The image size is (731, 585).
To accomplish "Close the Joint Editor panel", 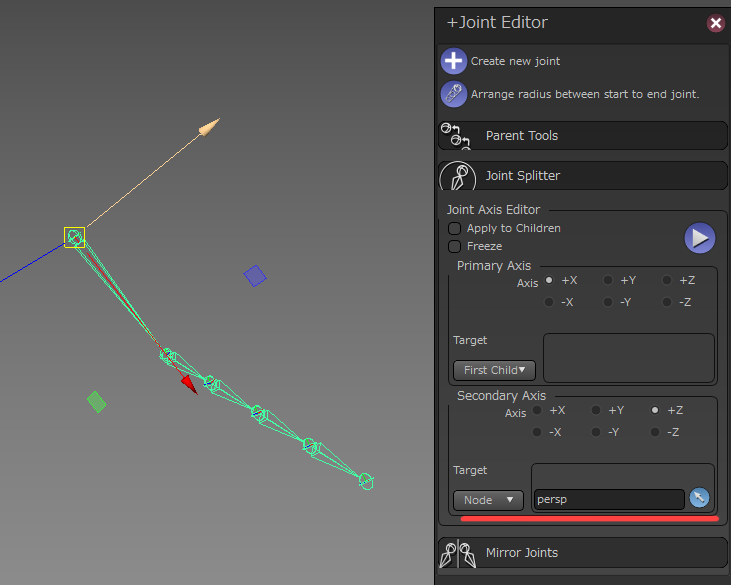I will pyautogui.click(x=716, y=22).
